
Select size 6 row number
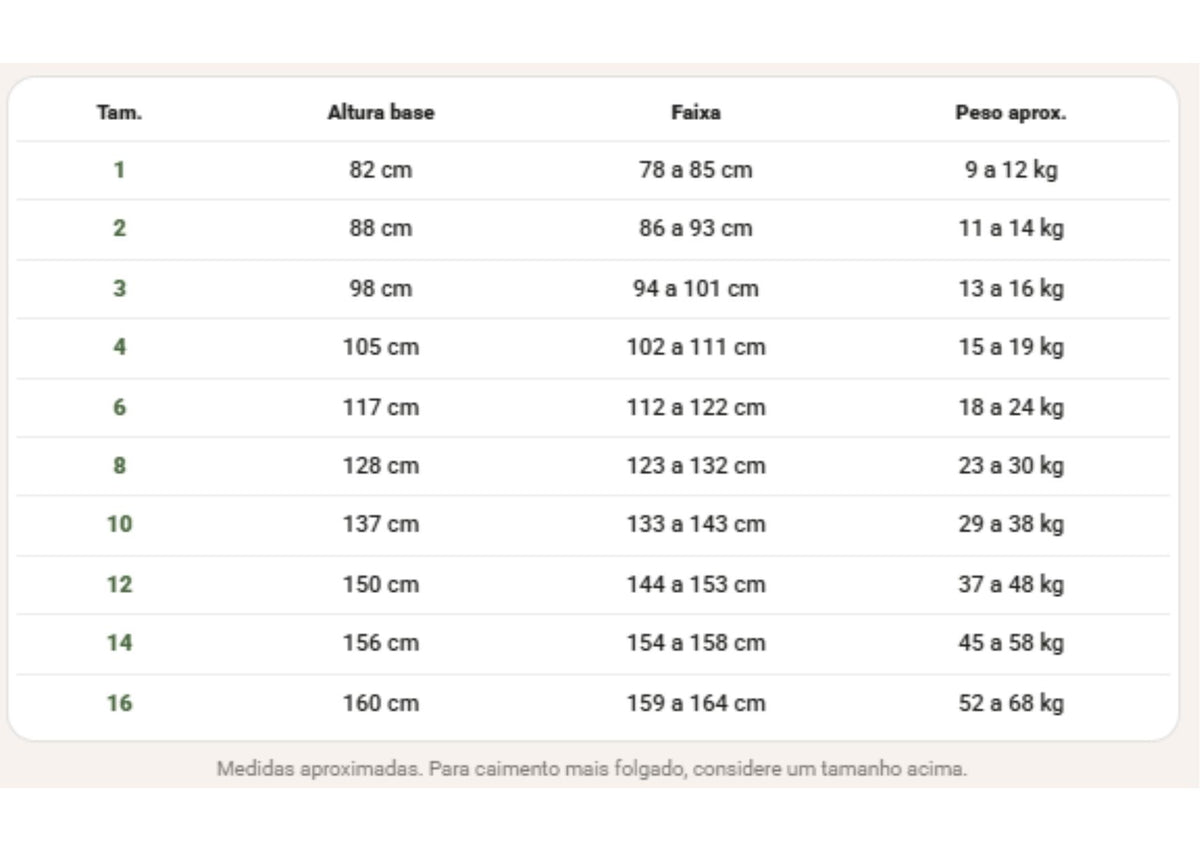click(119, 407)
